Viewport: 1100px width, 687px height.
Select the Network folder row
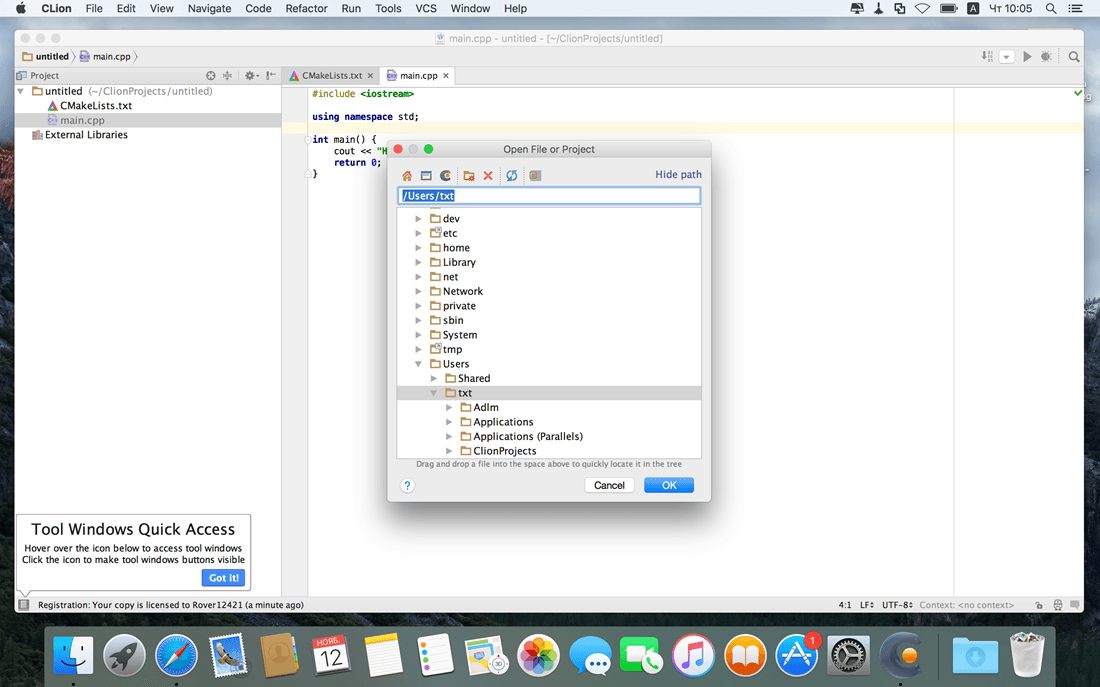tap(549, 291)
